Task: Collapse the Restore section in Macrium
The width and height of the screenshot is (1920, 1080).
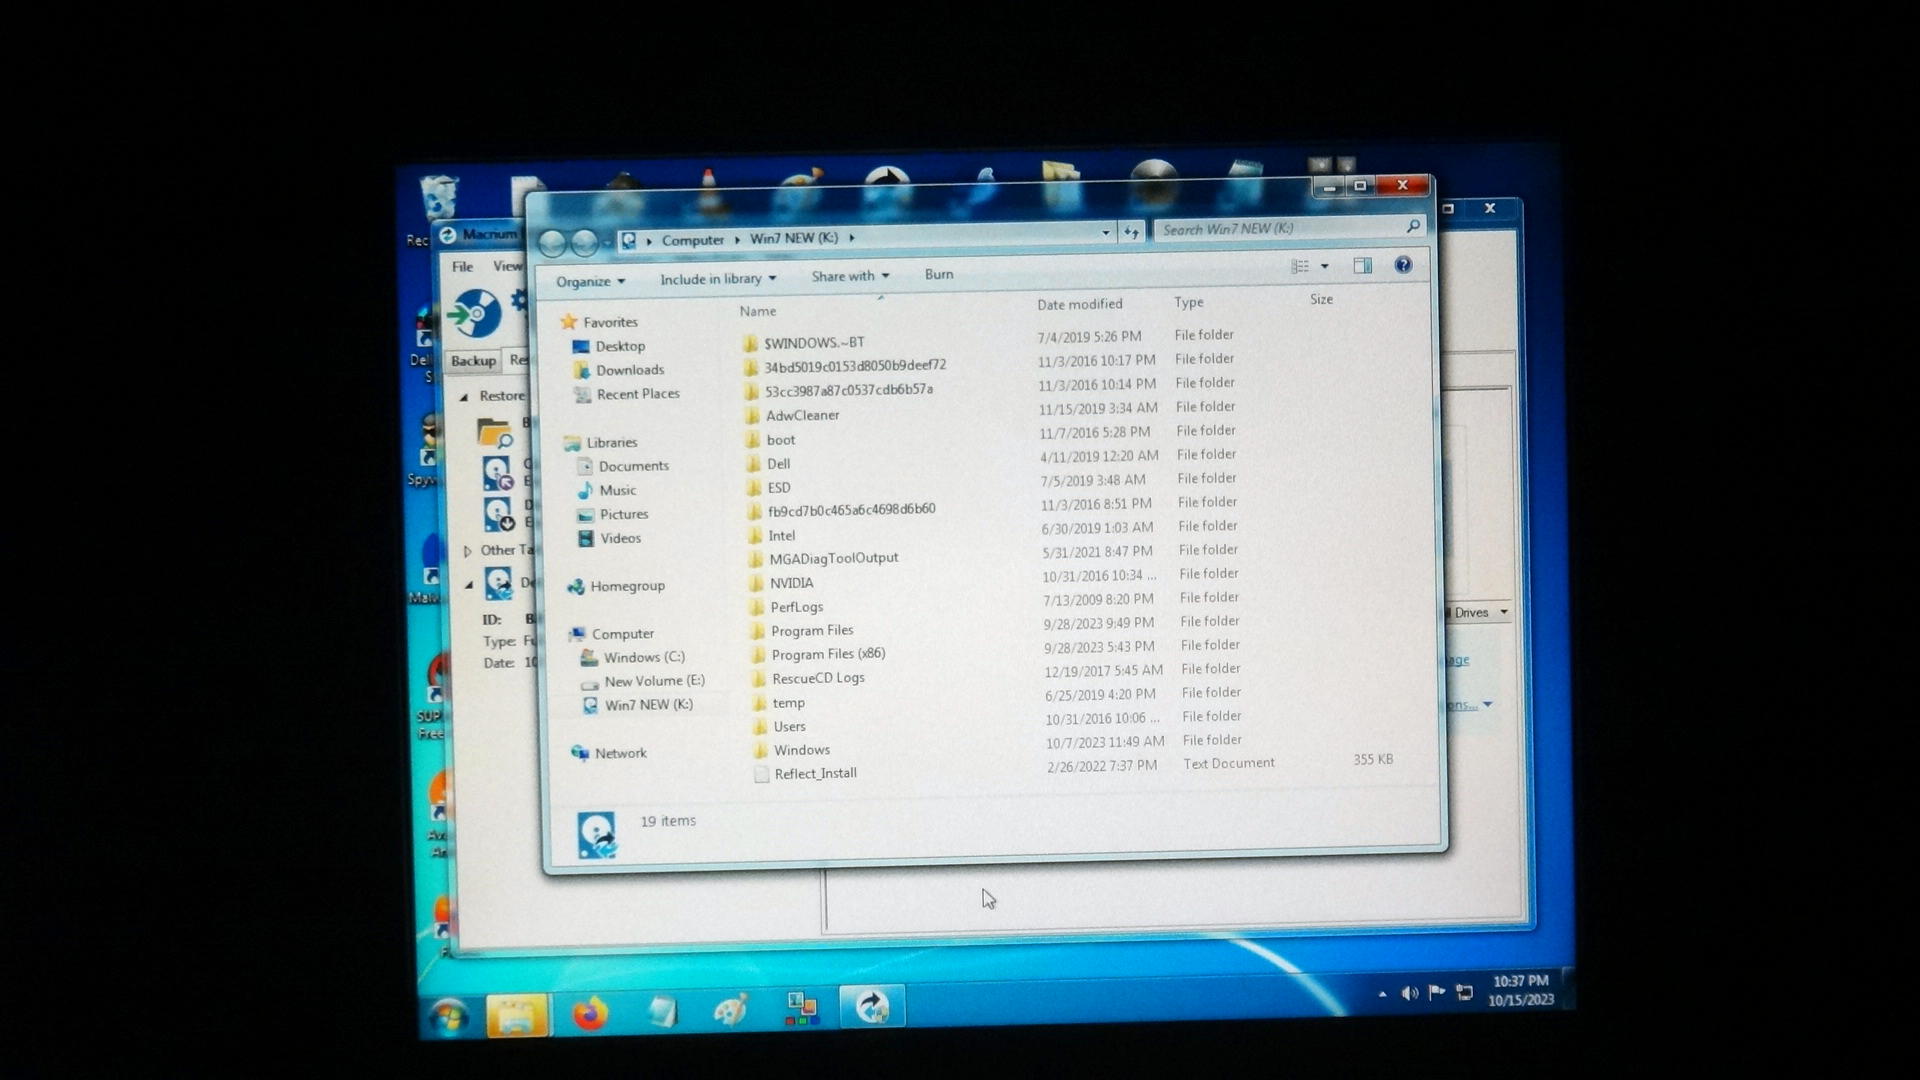Action: tap(464, 398)
